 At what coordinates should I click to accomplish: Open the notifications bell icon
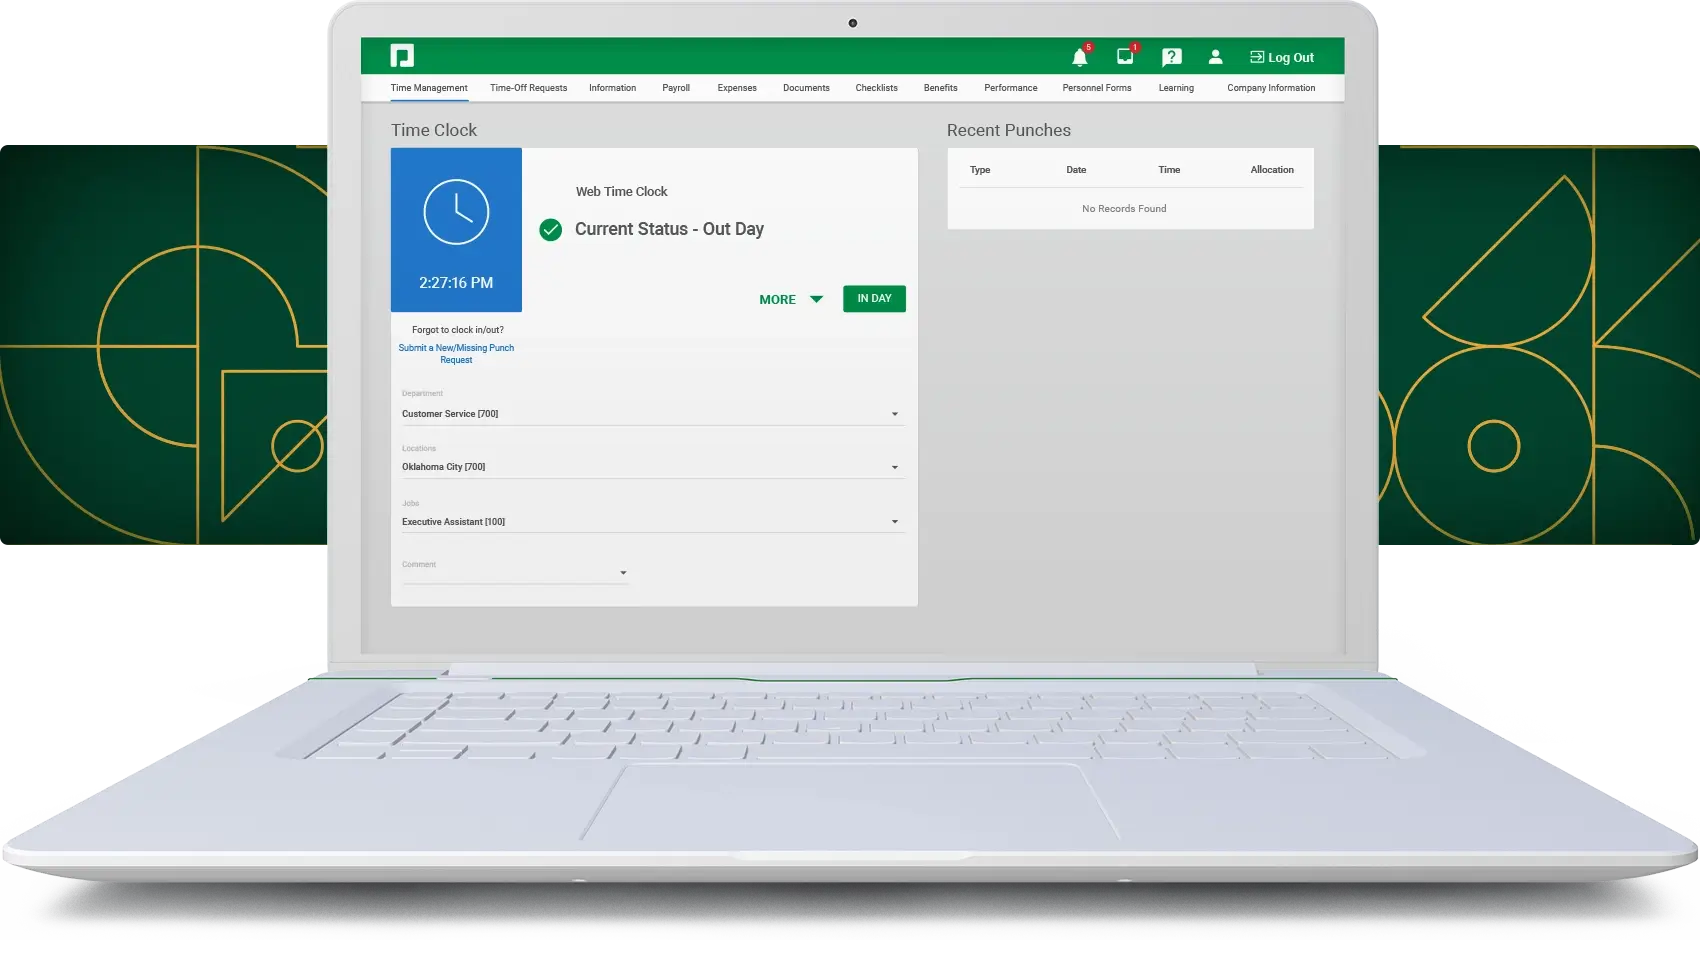tap(1079, 57)
